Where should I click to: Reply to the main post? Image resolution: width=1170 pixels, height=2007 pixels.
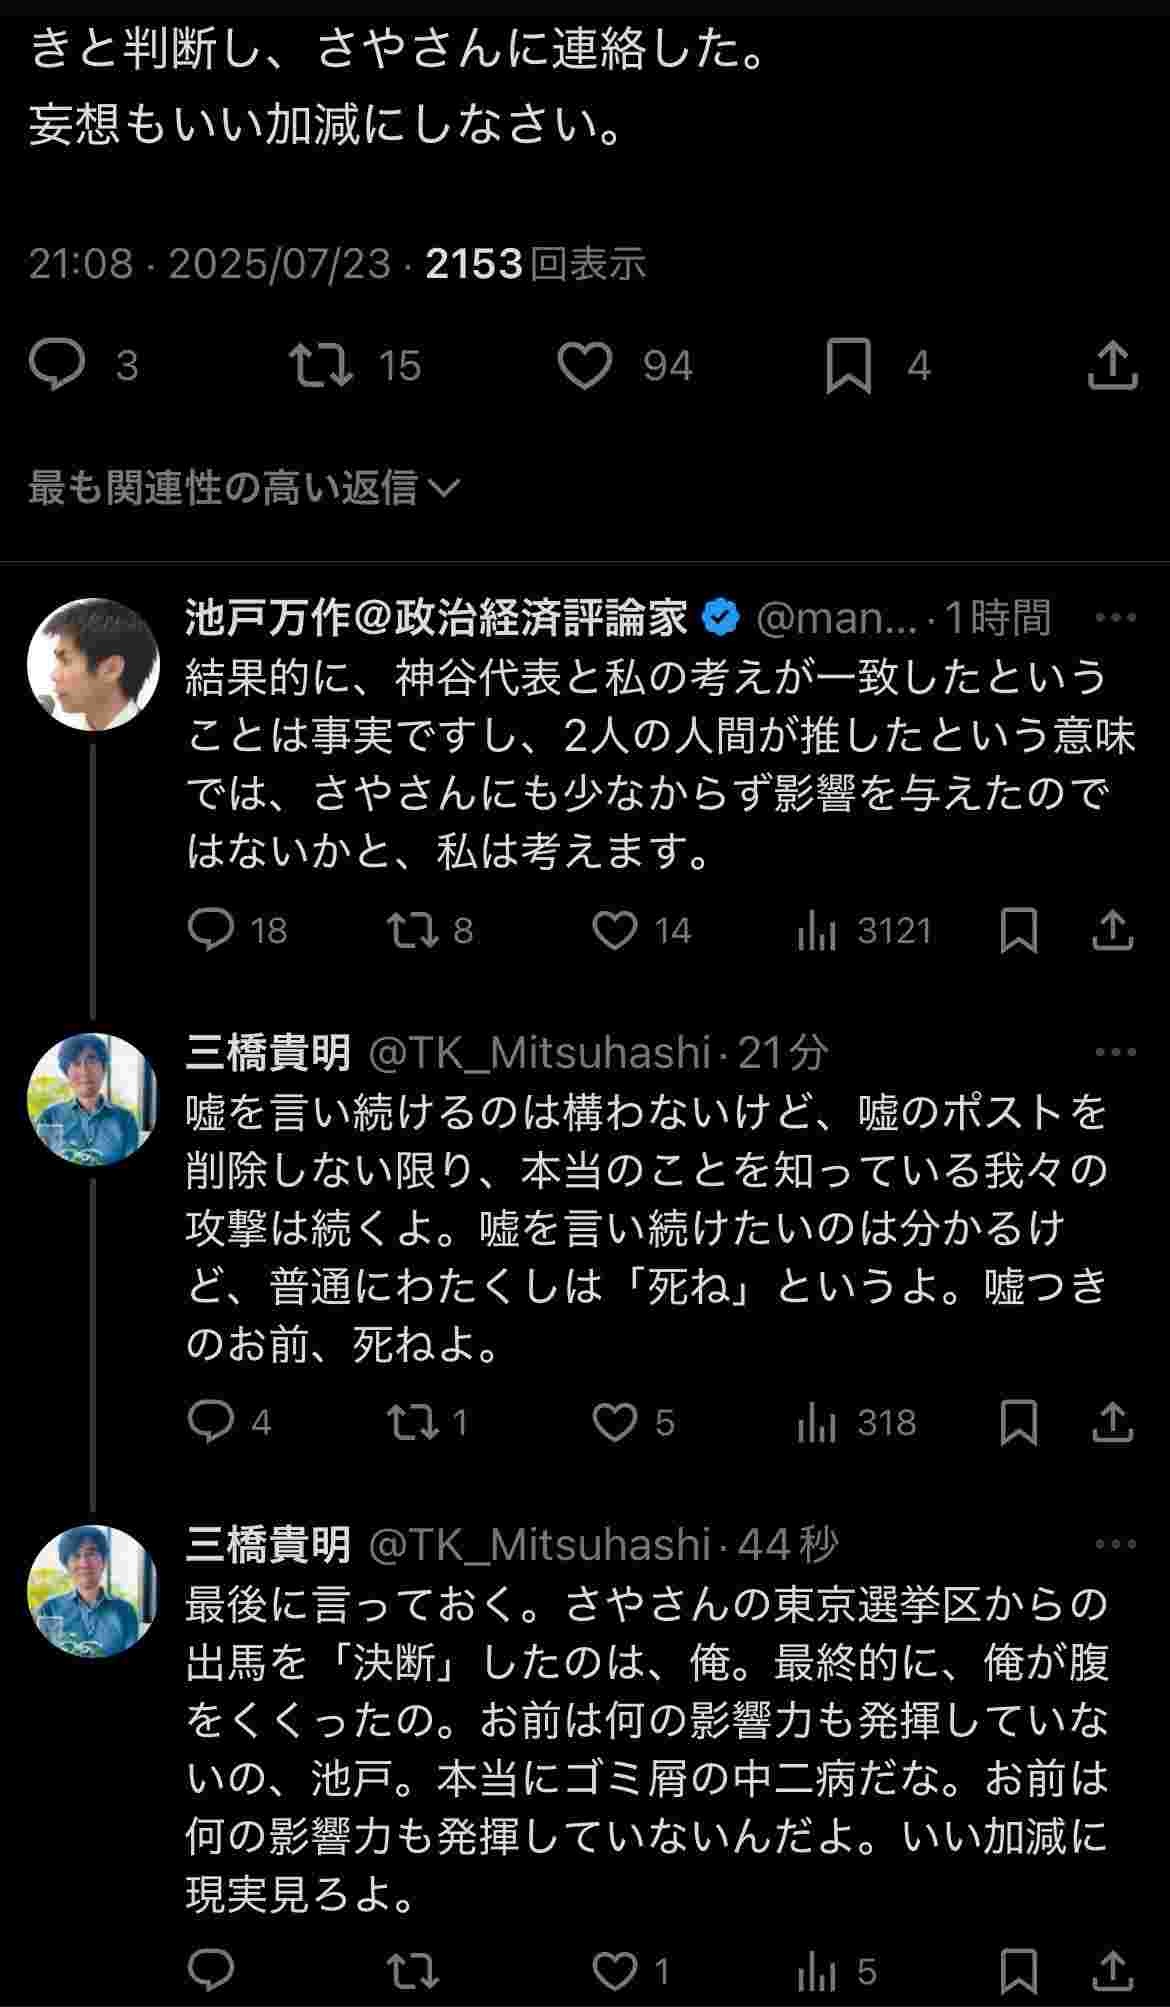coord(57,365)
